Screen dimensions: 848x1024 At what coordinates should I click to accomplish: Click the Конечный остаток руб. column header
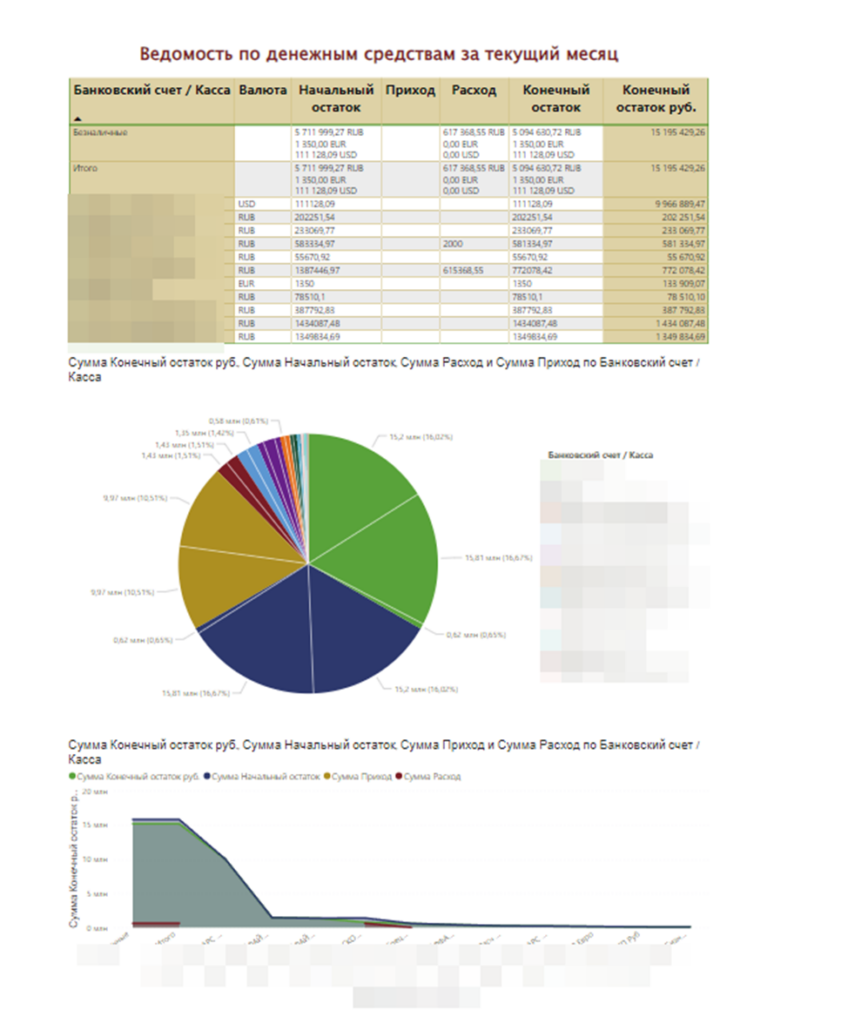click(656, 99)
